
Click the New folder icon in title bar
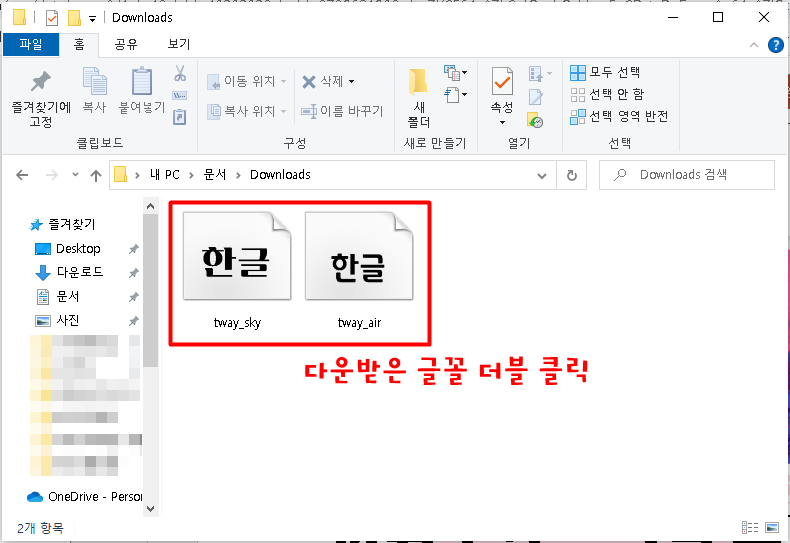(74, 18)
